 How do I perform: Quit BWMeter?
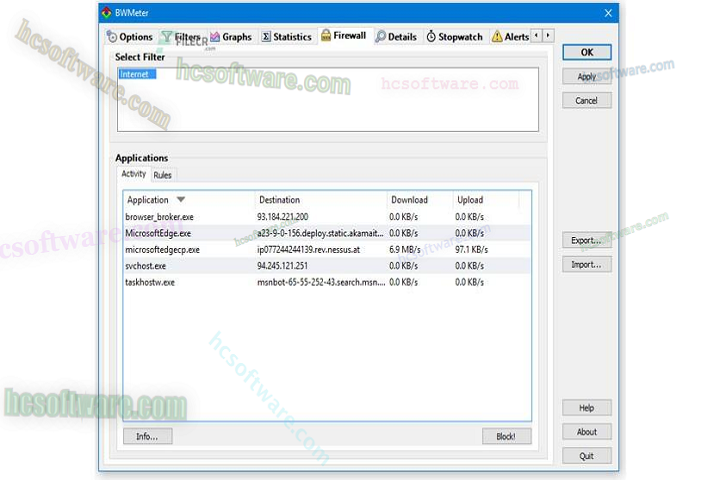(587, 456)
